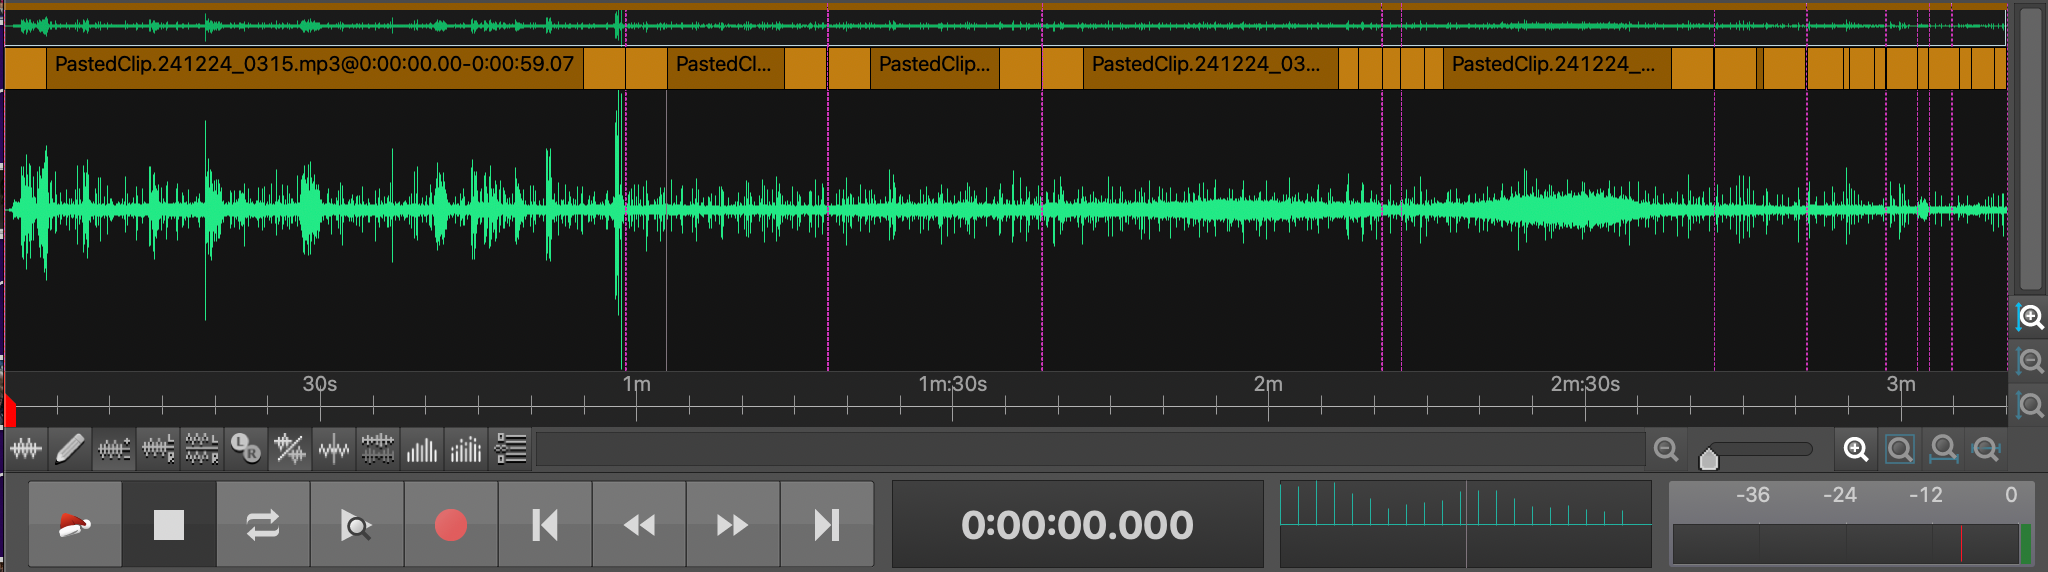
Task: Click the fast-forward button
Action: [x=733, y=524]
